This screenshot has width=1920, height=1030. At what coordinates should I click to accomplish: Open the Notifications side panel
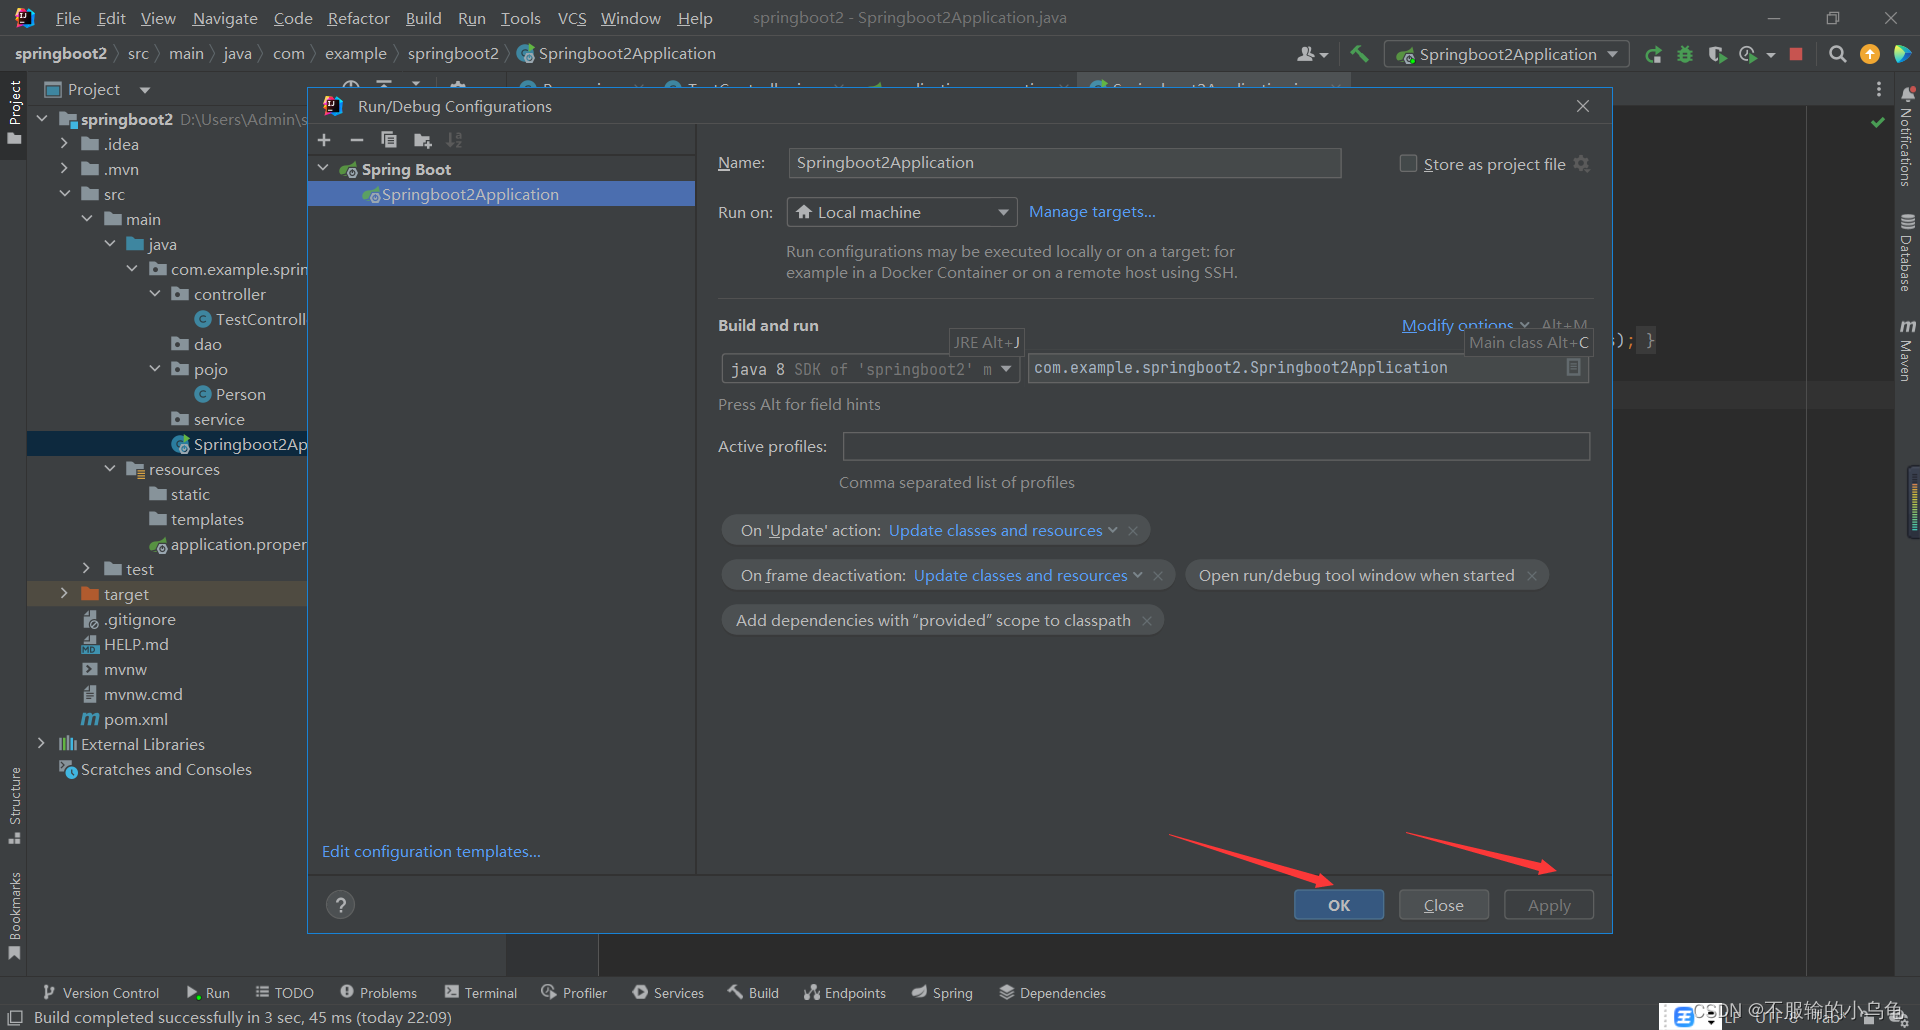[1907, 137]
